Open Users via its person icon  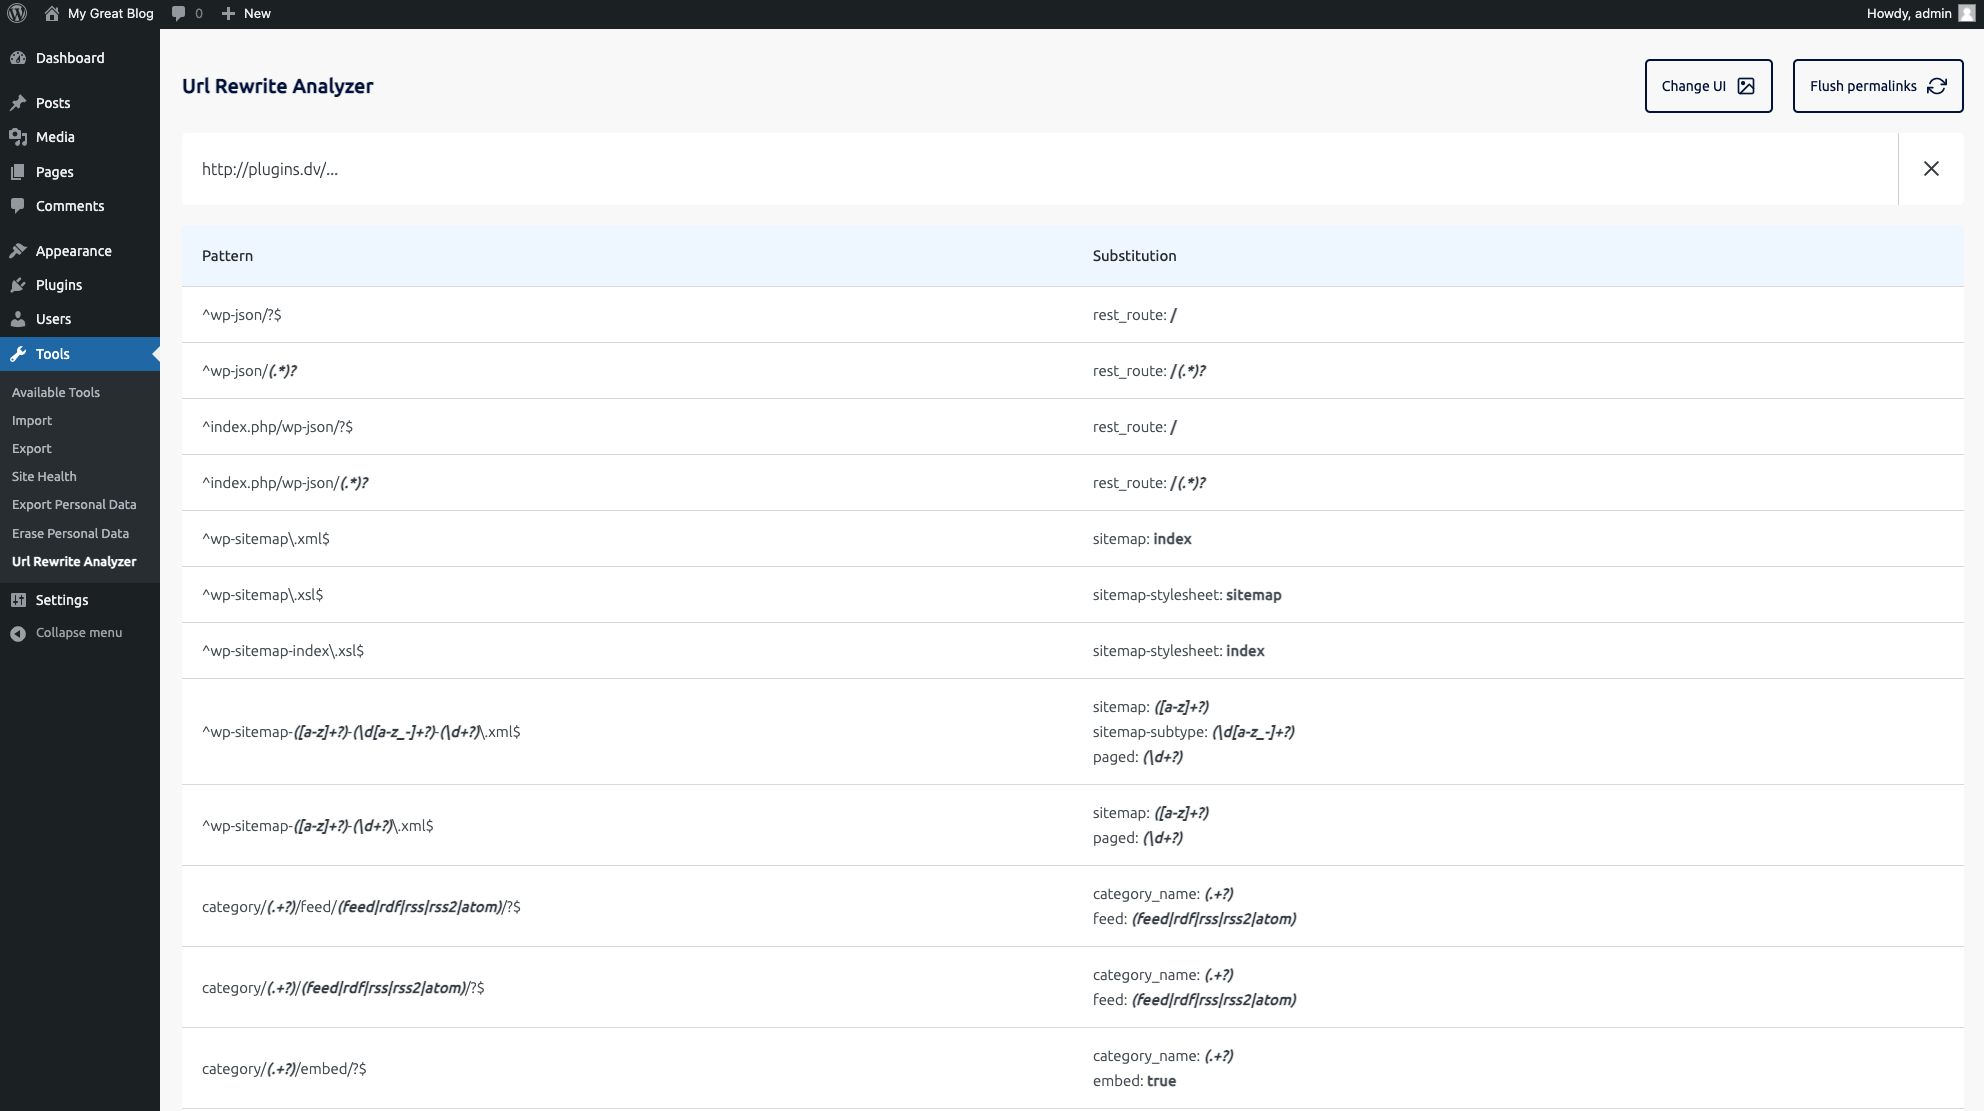pos(18,319)
